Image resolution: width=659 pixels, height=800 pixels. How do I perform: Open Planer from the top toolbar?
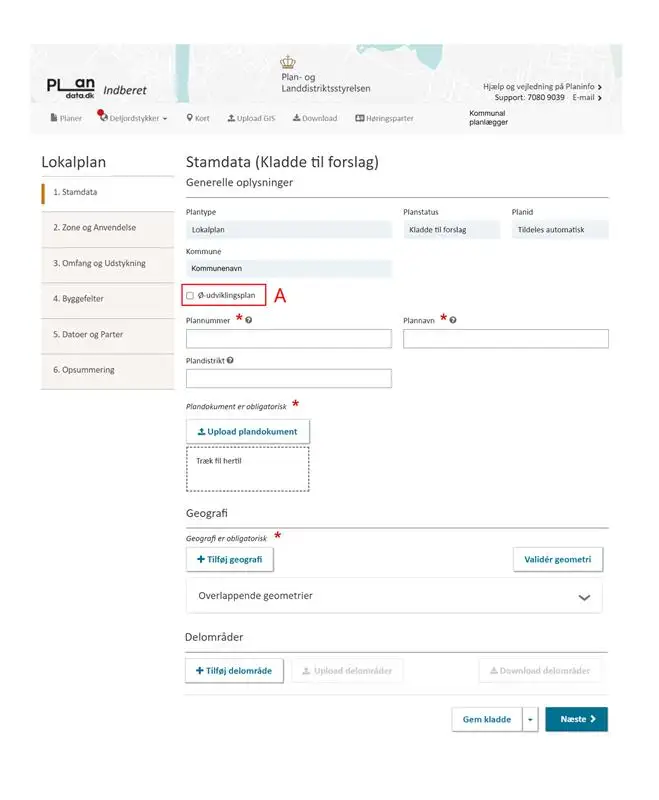[x=66, y=118]
